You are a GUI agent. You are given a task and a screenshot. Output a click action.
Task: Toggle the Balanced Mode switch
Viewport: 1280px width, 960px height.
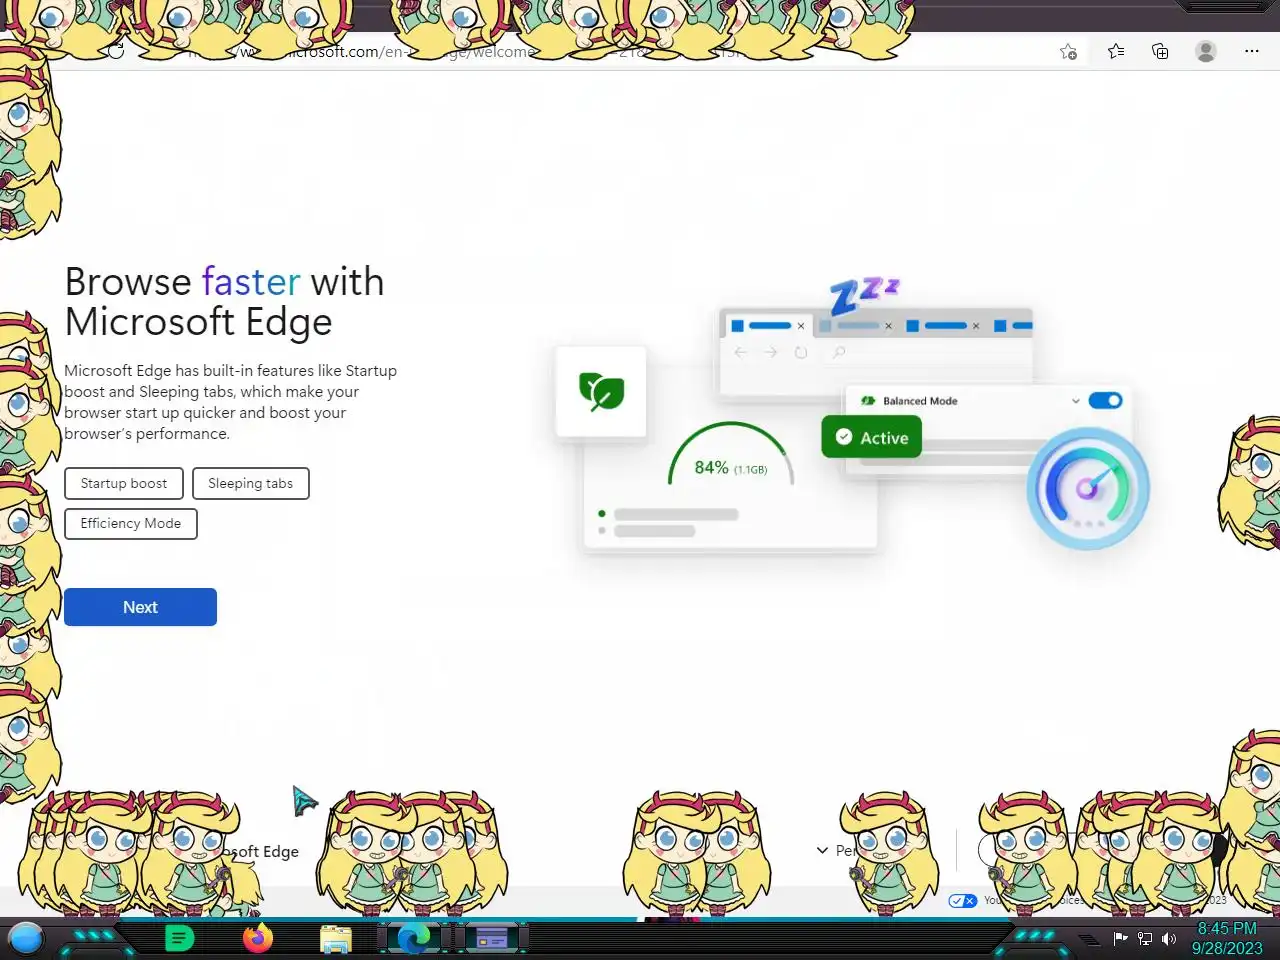click(x=1105, y=400)
